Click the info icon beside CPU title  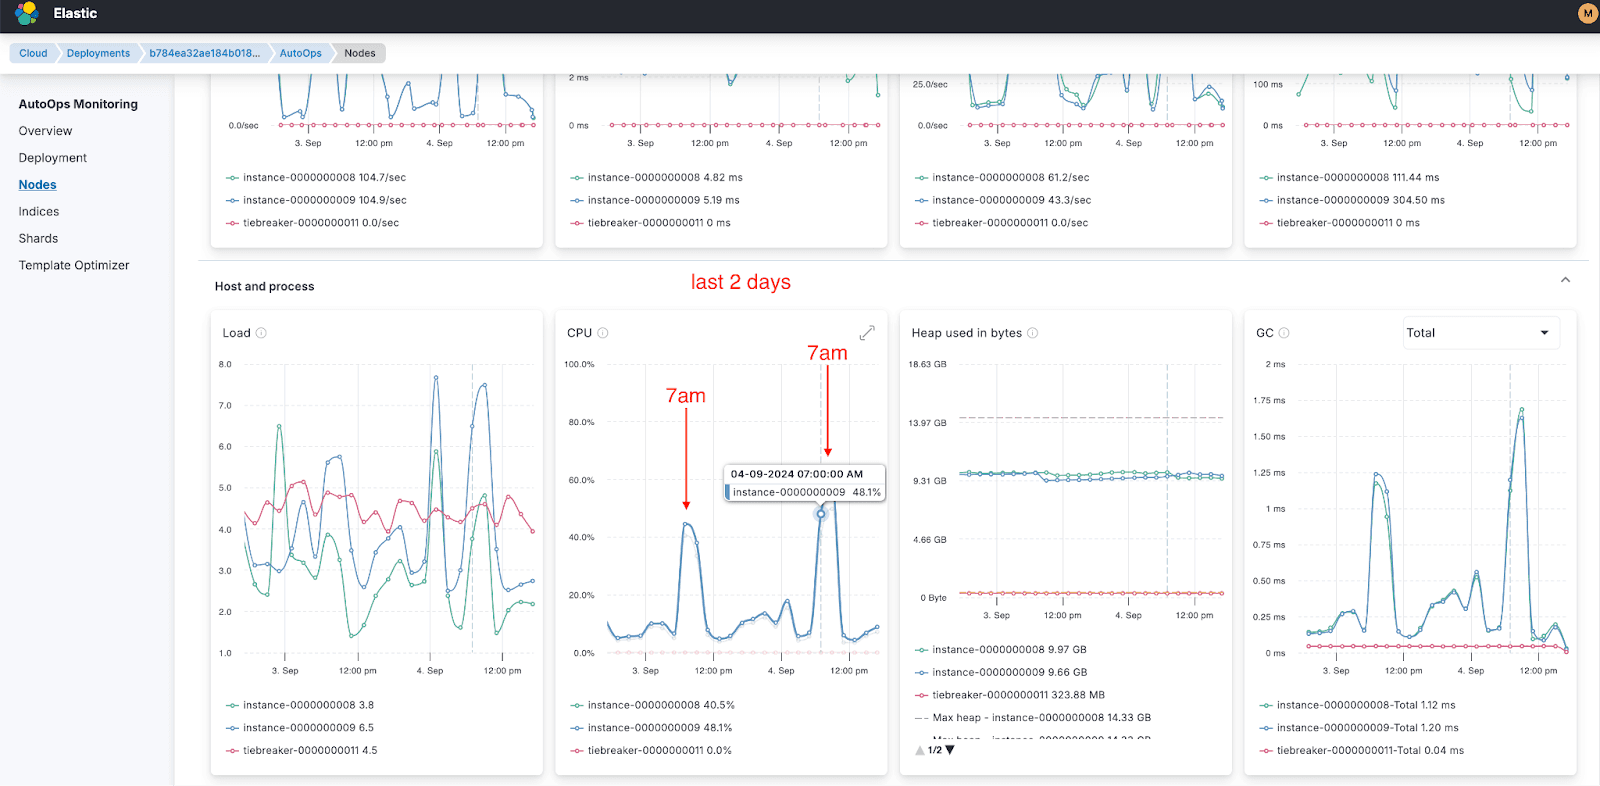[x=603, y=333]
